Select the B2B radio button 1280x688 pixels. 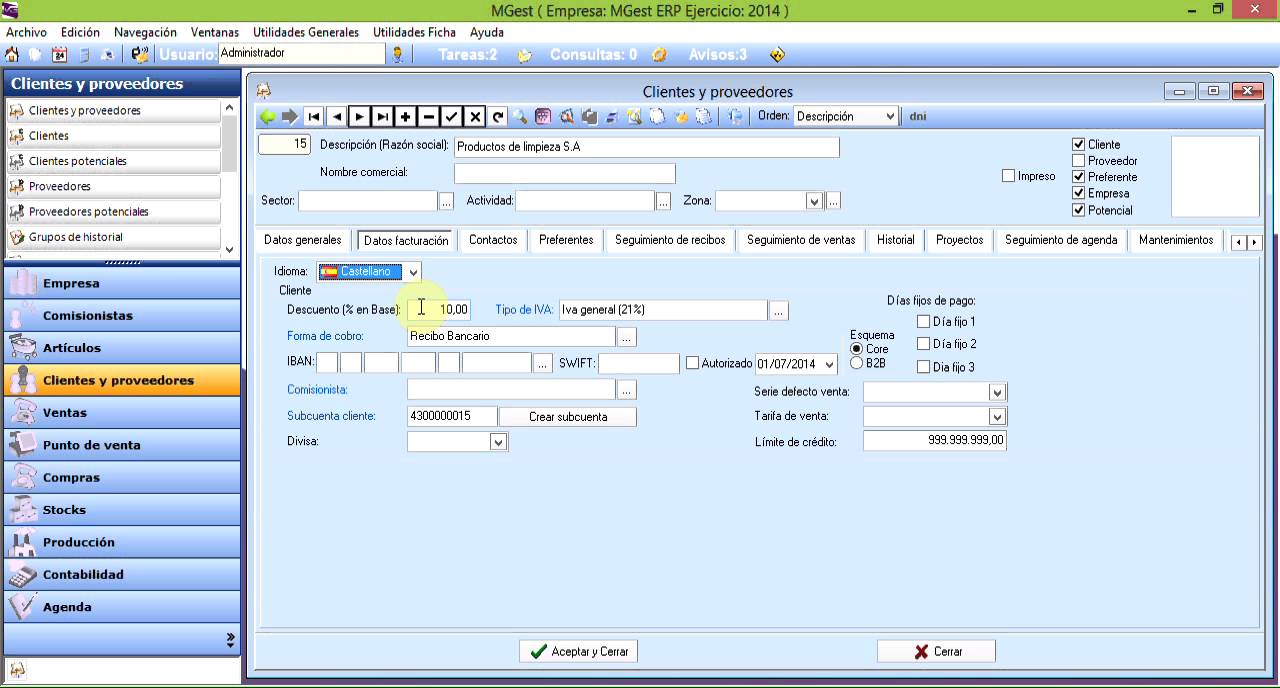click(x=856, y=363)
